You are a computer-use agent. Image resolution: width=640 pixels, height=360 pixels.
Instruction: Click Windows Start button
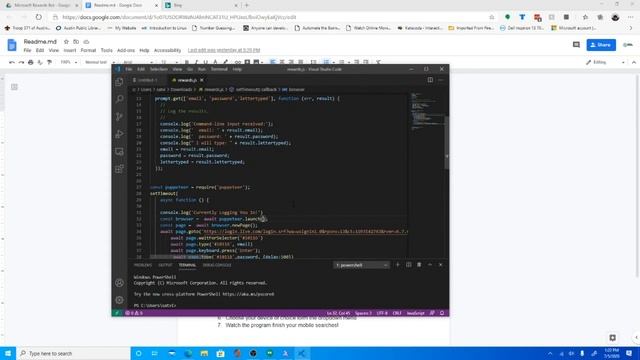8,353
